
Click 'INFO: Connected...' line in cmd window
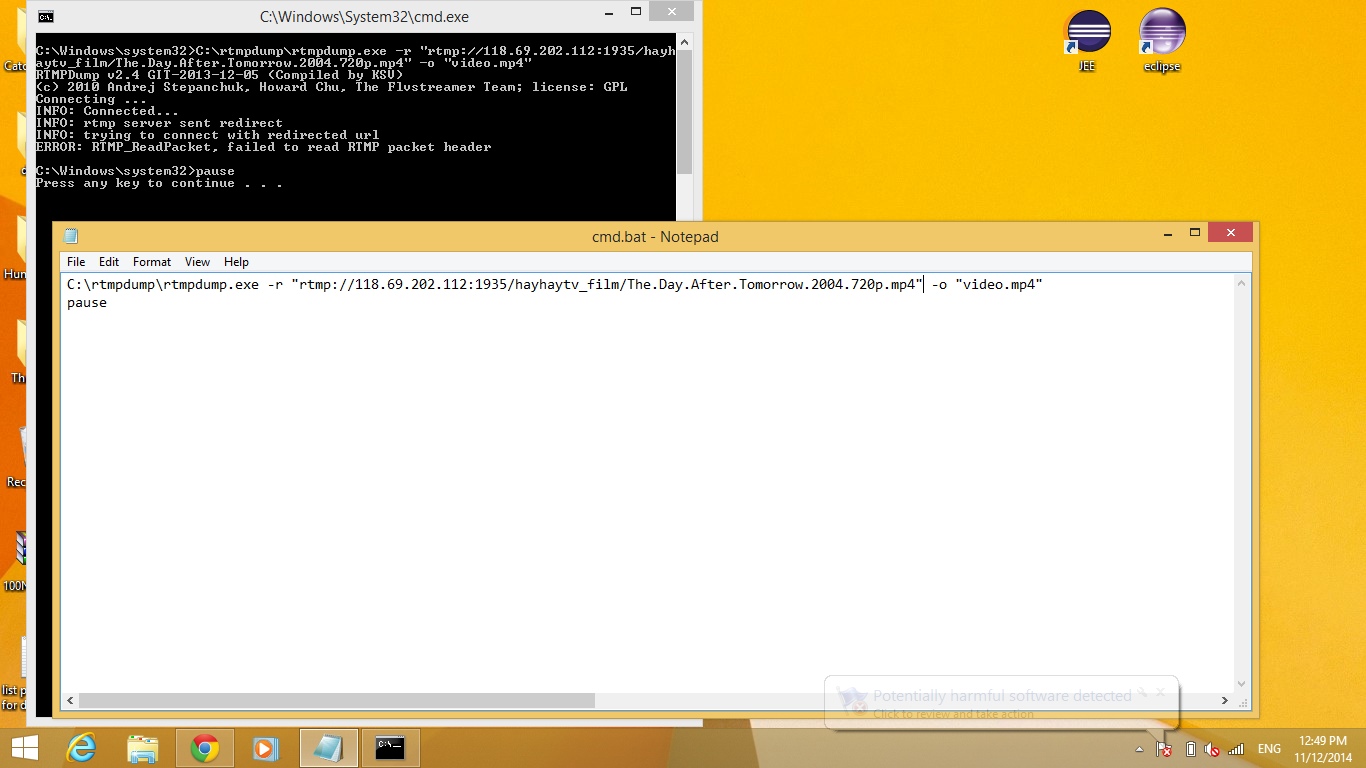108,111
